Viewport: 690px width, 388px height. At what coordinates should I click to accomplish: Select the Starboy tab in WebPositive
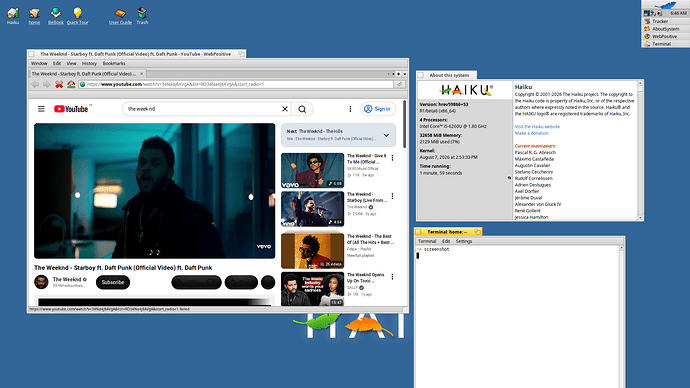(87, 74)
